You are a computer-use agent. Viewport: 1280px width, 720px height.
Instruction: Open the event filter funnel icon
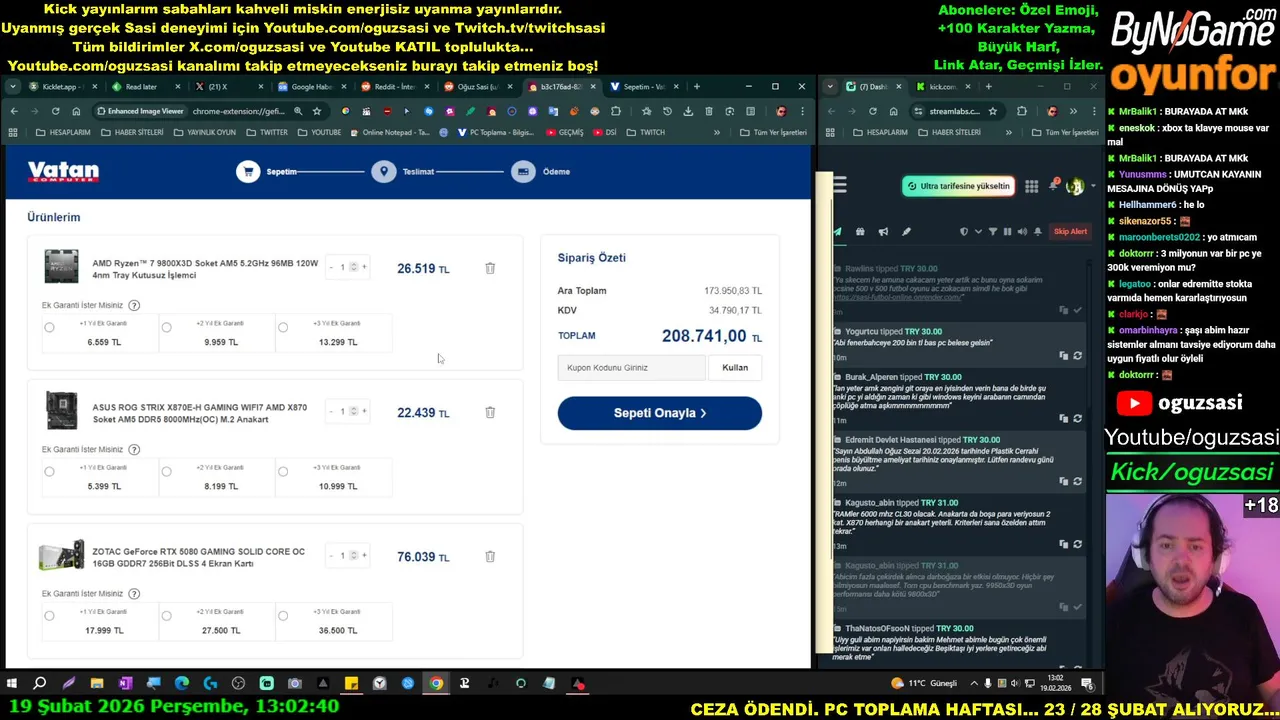click(992, 231)
